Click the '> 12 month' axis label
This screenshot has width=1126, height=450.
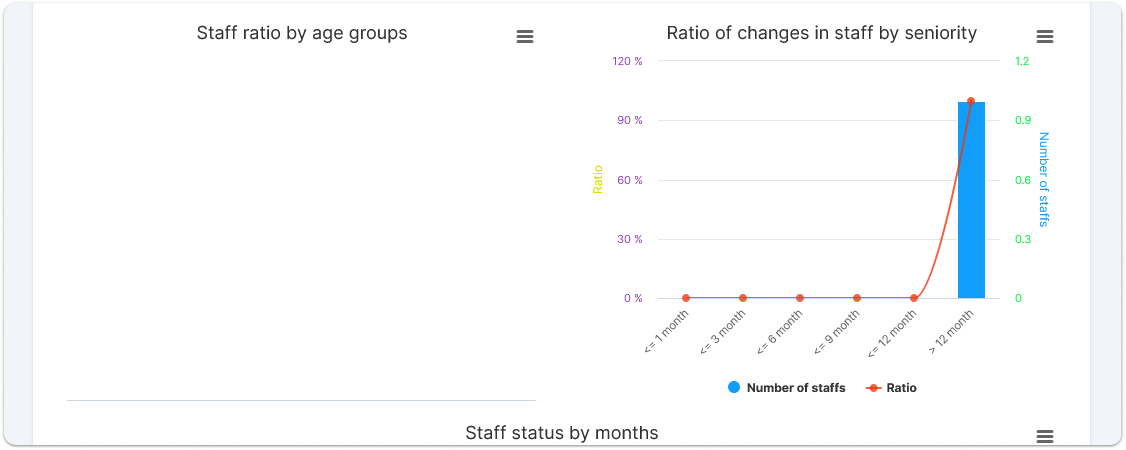pos(952,334)
